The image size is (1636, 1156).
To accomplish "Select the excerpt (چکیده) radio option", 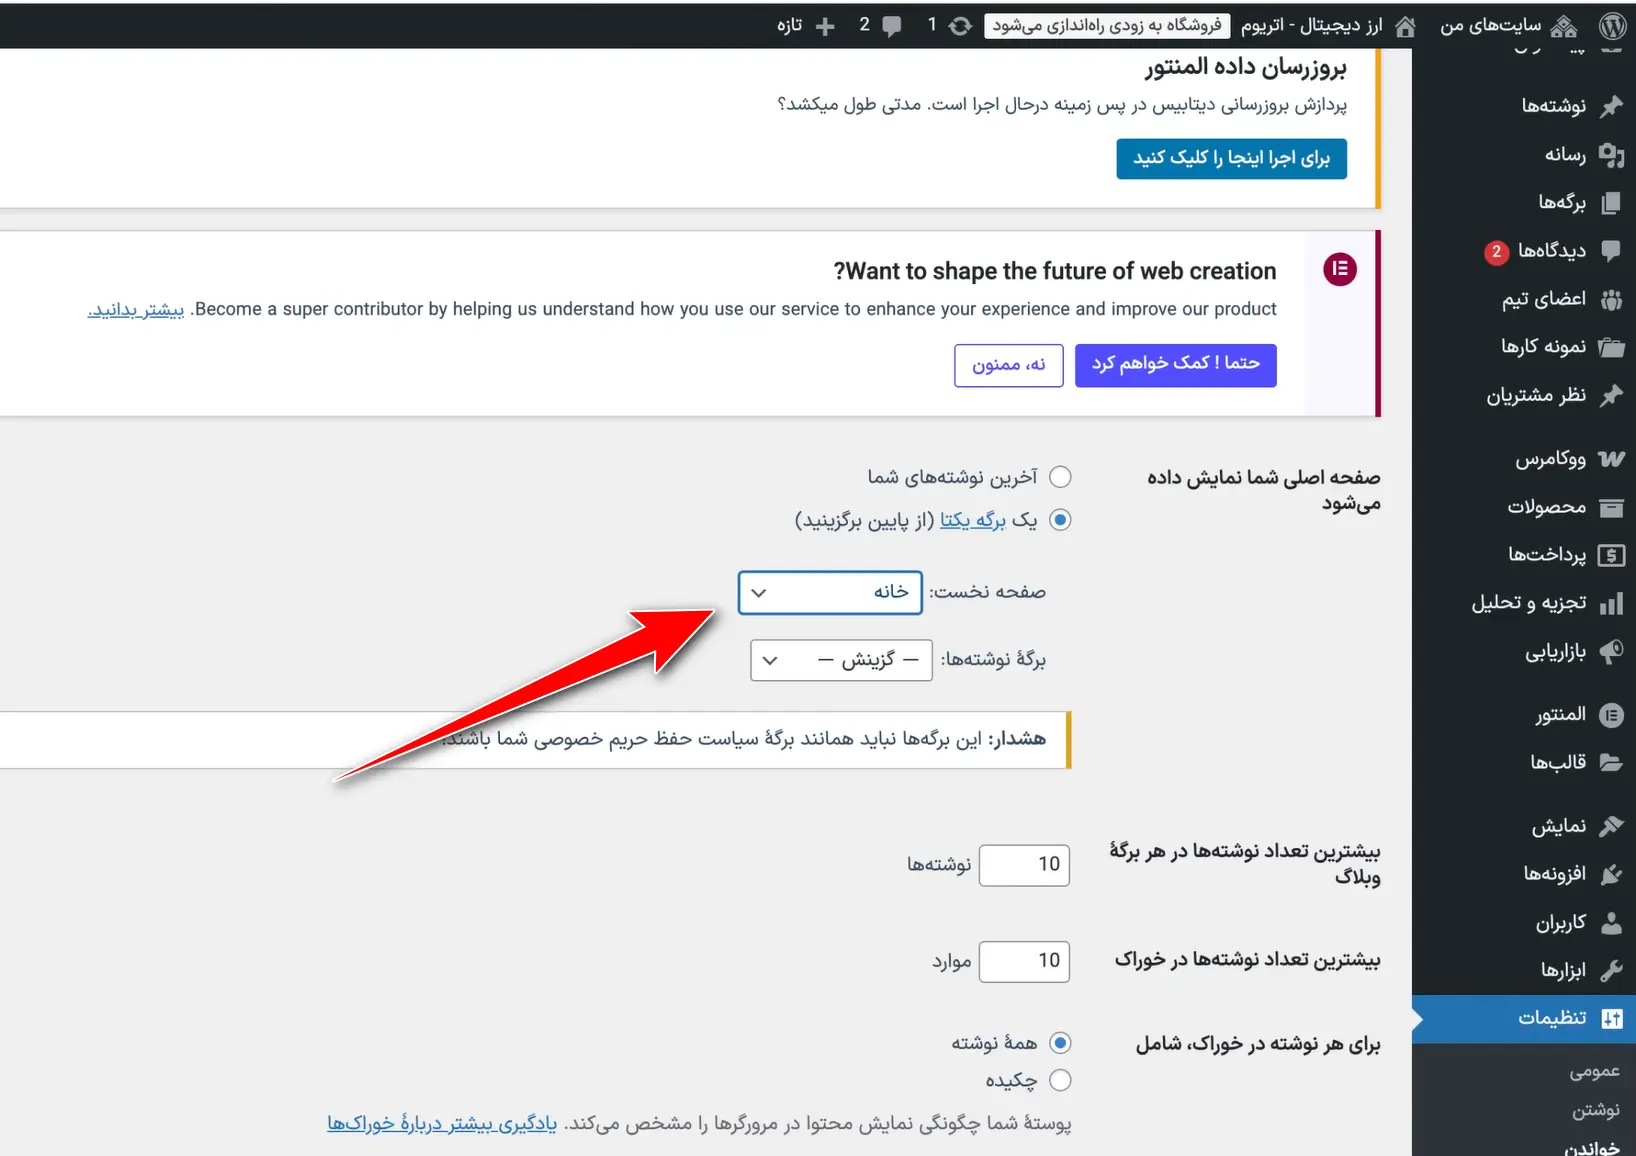I will point(1061,1080).
